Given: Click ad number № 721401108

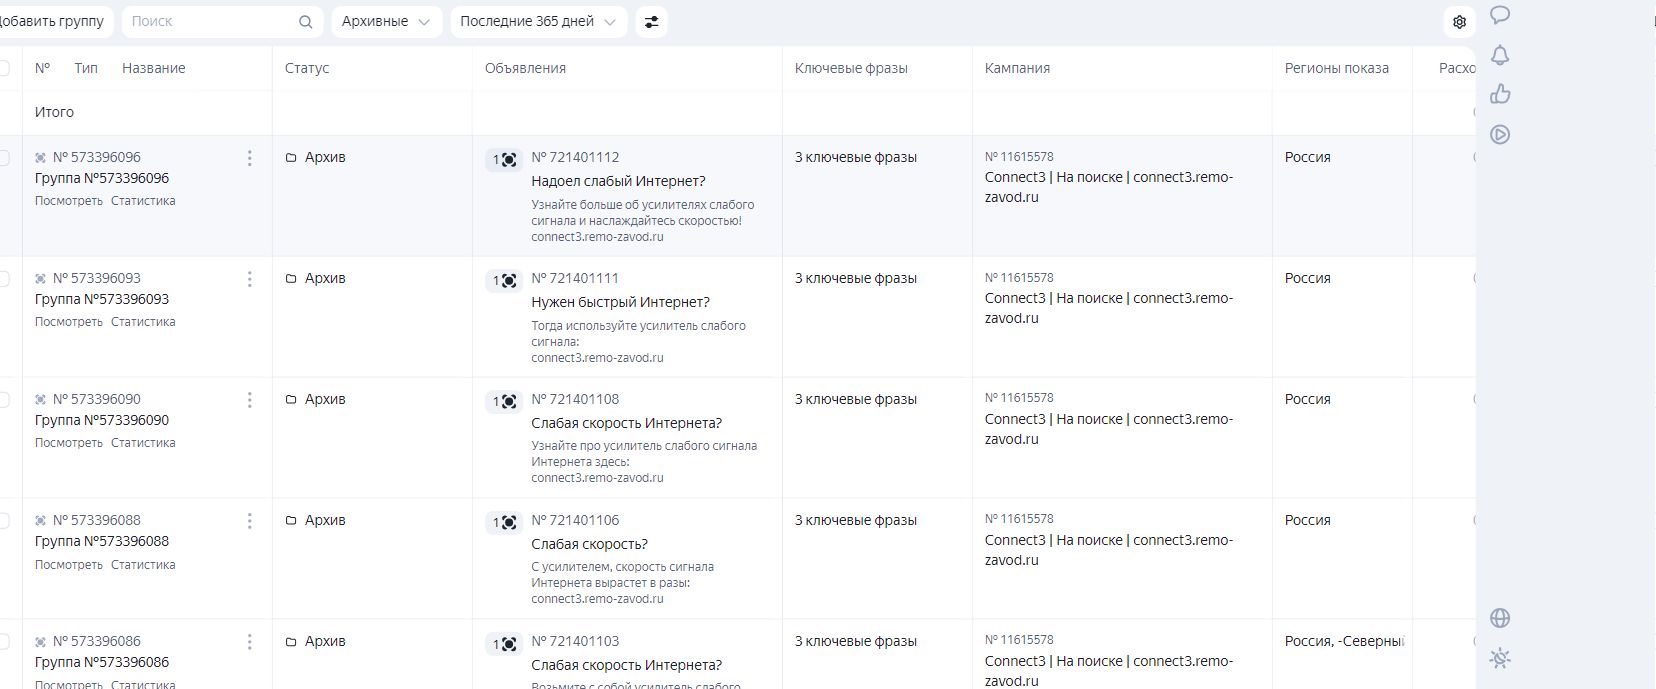Looking at the screenshot, I should point(575,399).
